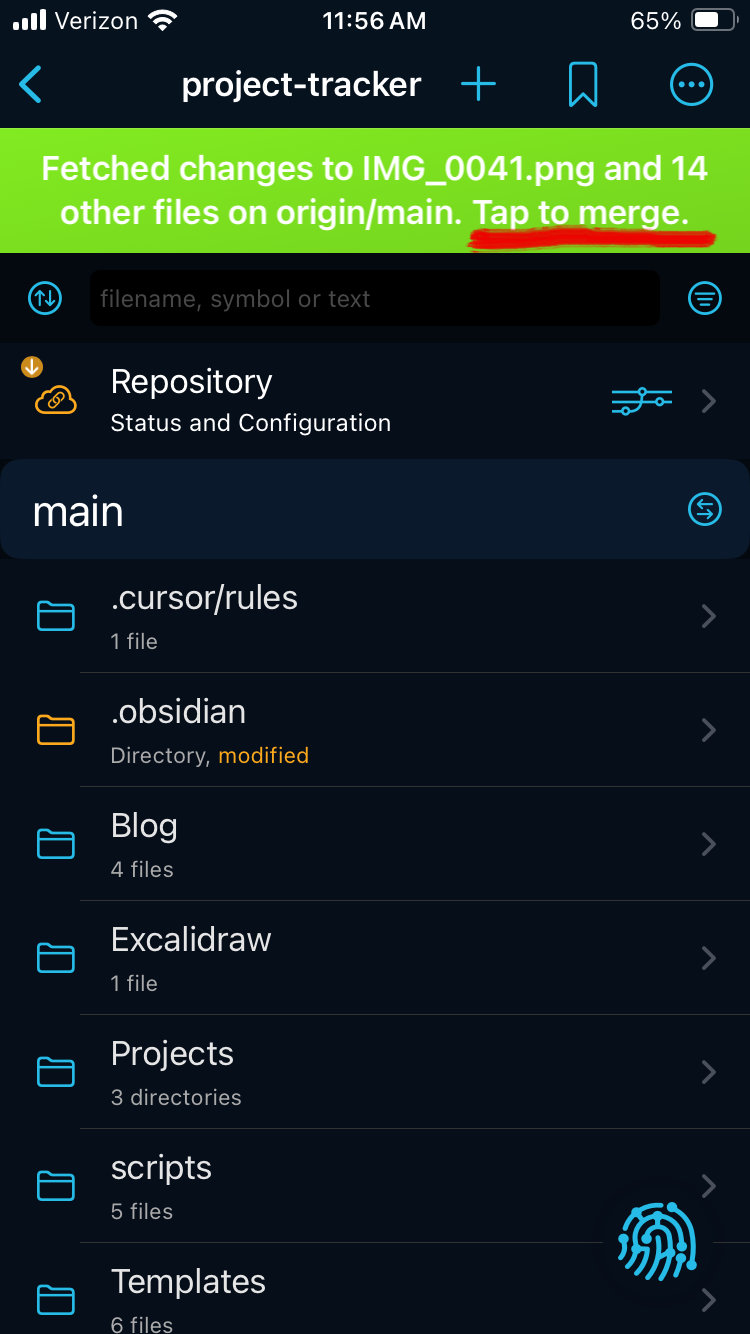The width and height of the screenshot is (750, 1334).
Task: Tap the fingerprint floating button
Action: pyautogui.click(x=656, y=1241)
